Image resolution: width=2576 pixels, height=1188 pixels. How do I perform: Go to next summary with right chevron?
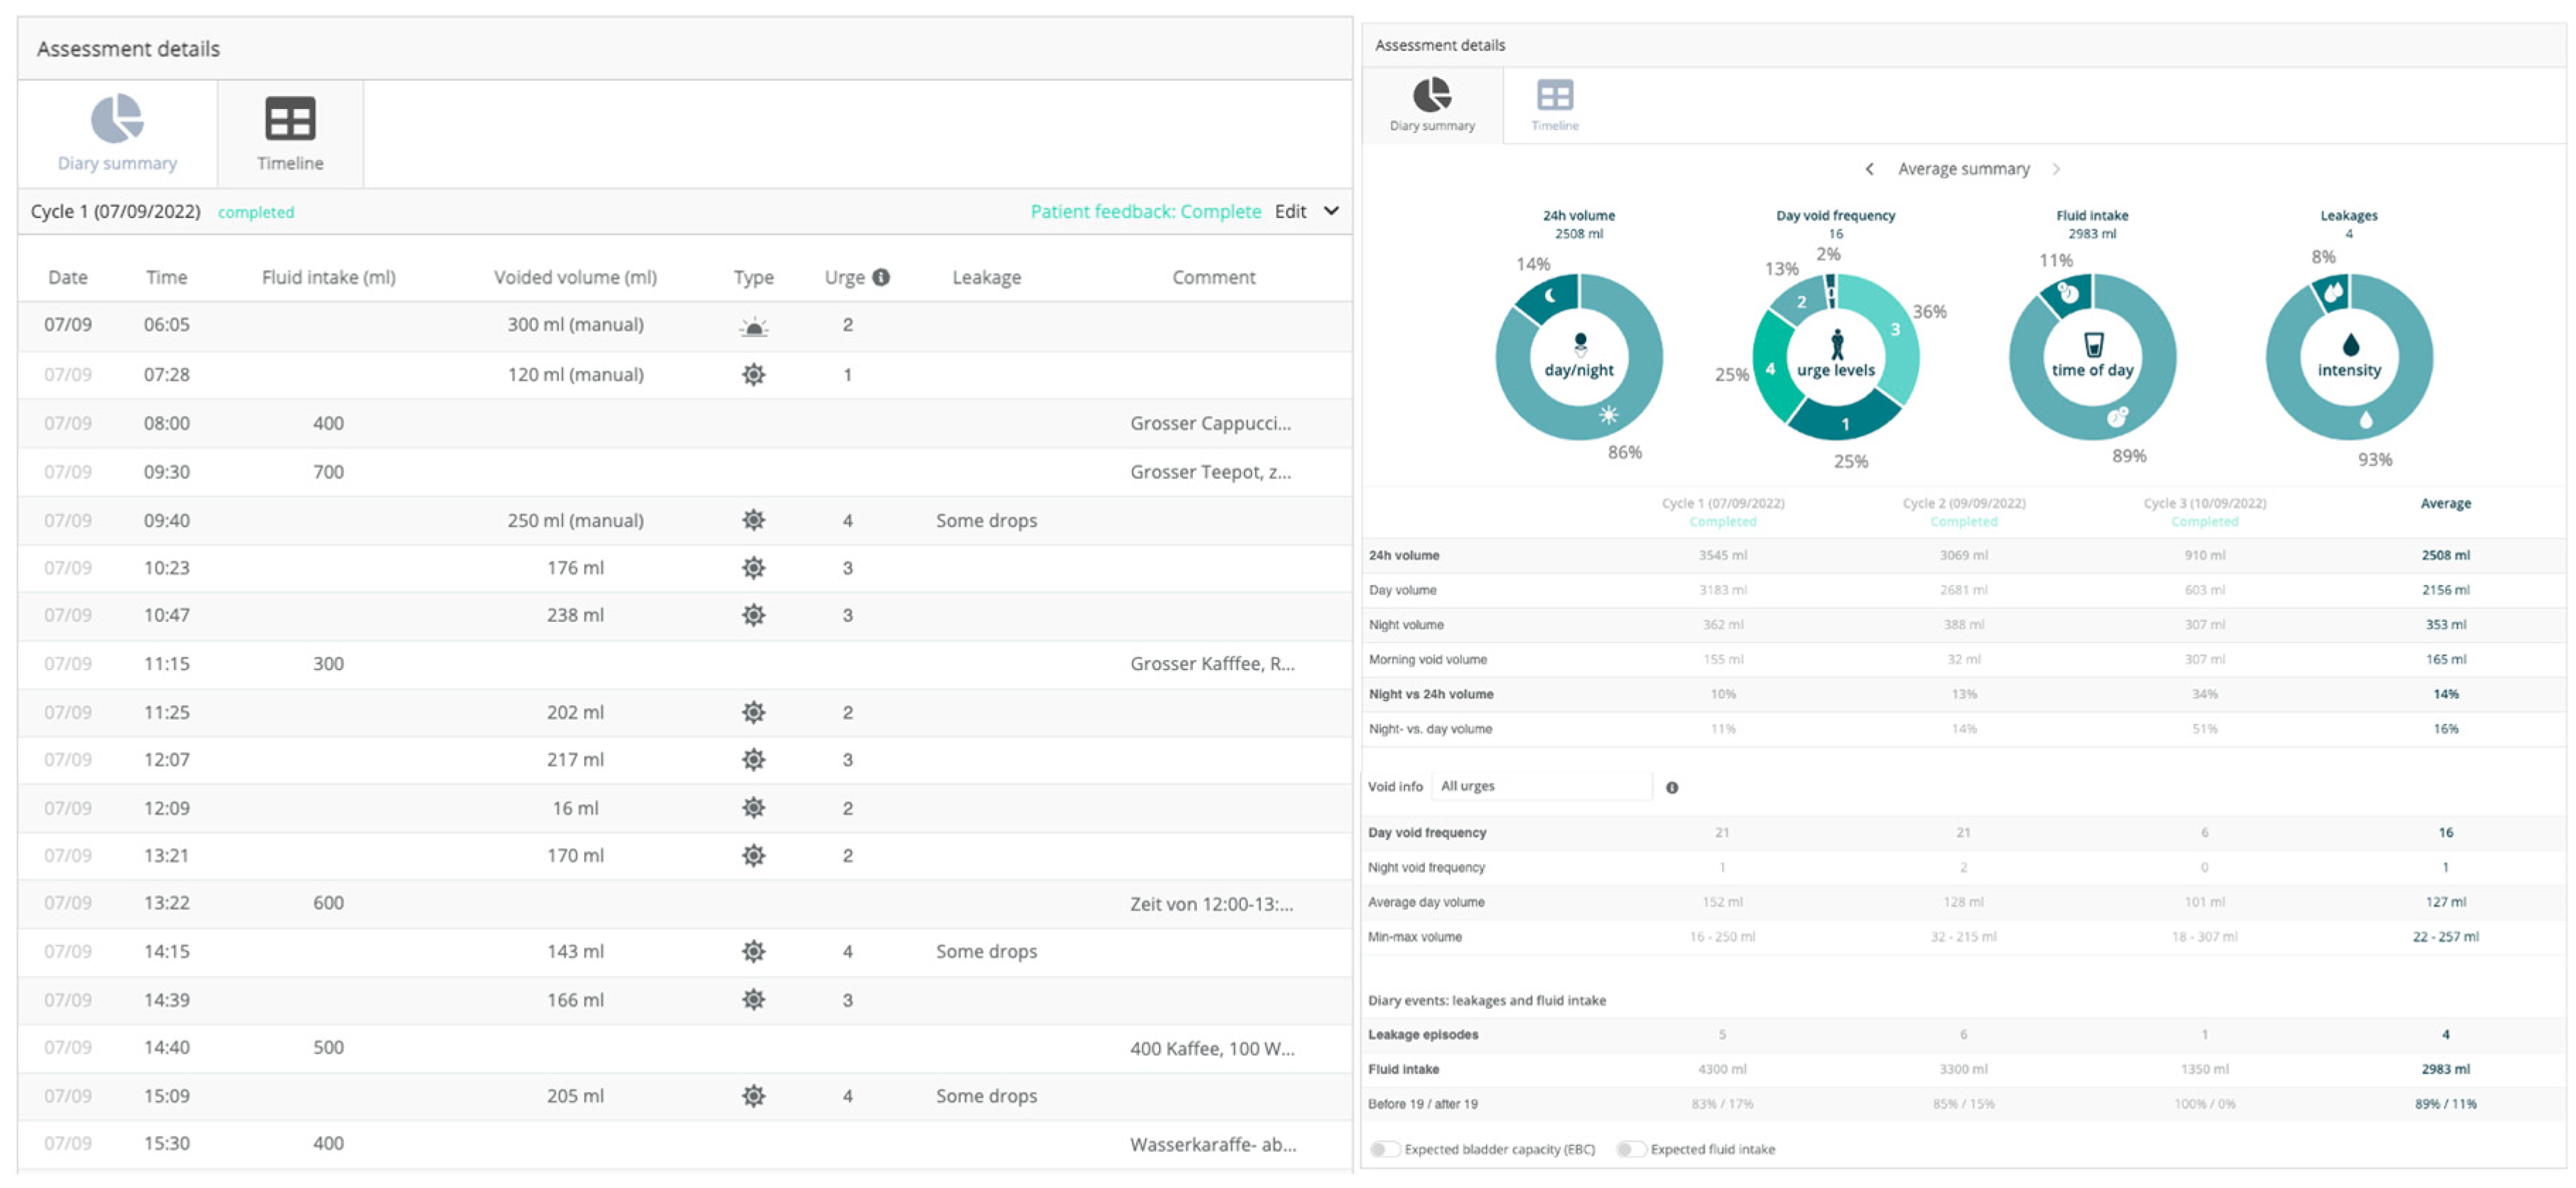pos(2056,169)
